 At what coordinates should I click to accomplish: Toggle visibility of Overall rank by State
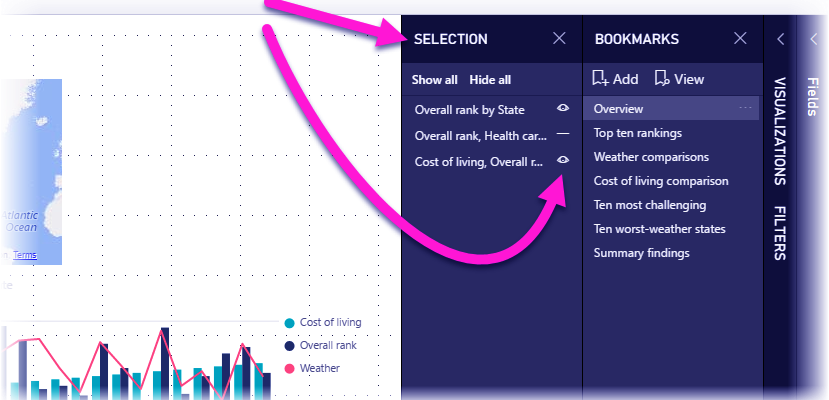point(563,109)
